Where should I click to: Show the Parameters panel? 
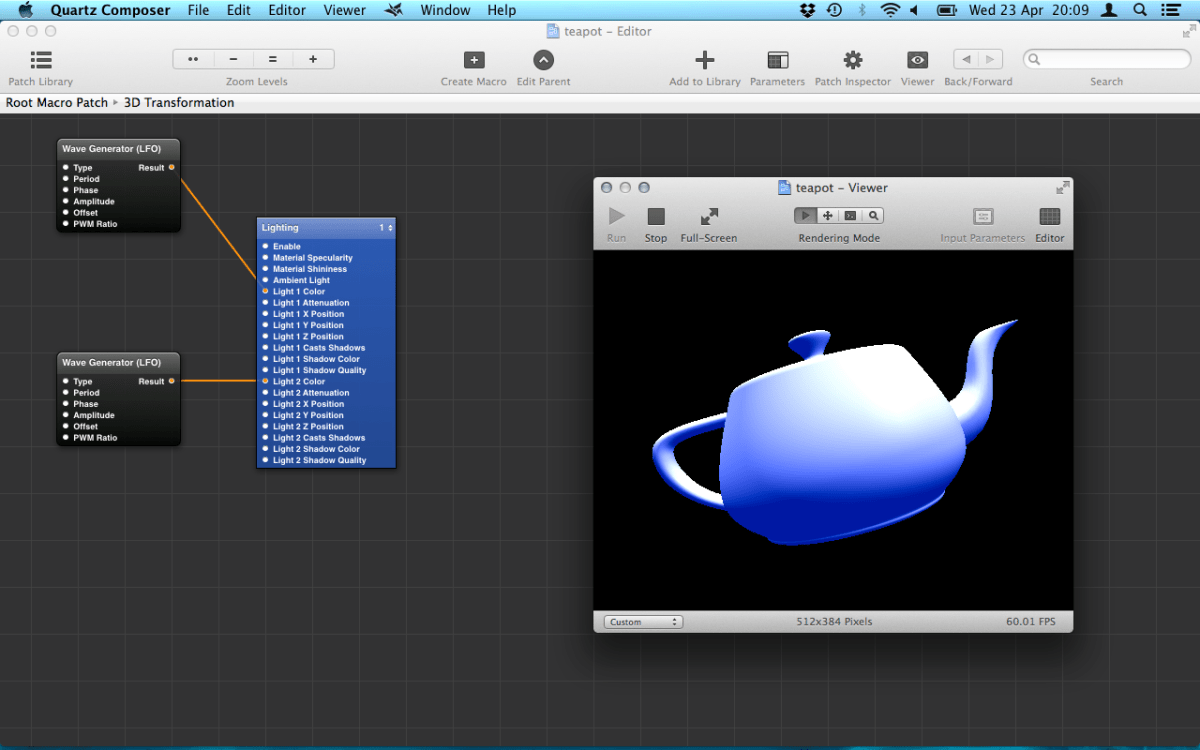tap(777, 60)
